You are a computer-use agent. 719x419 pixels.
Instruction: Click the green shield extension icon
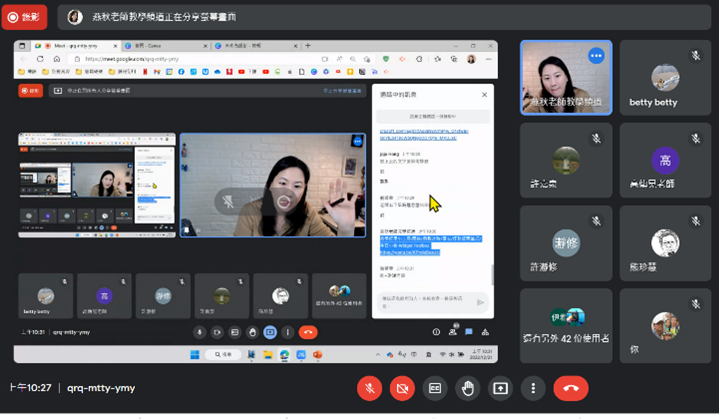tap(386, 59)
